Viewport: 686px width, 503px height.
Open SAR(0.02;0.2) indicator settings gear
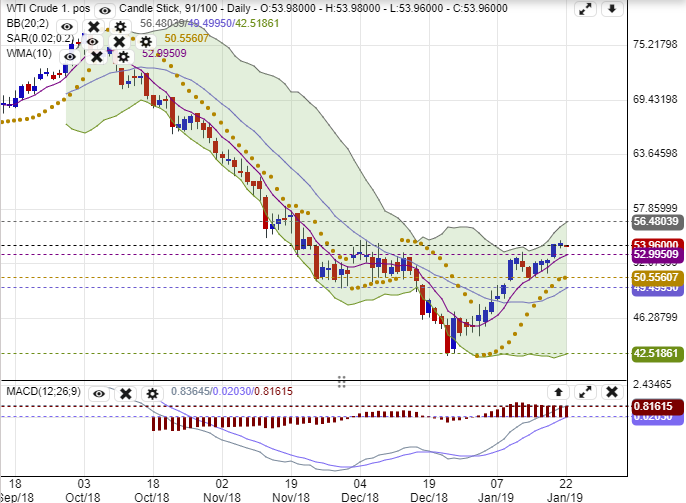click(145, 42)
